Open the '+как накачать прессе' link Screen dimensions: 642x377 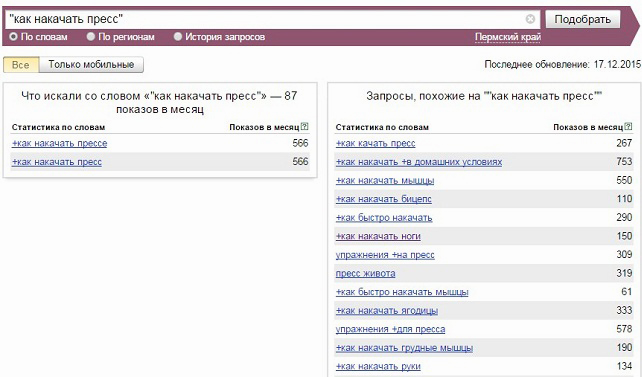click(x=59, y=143)
